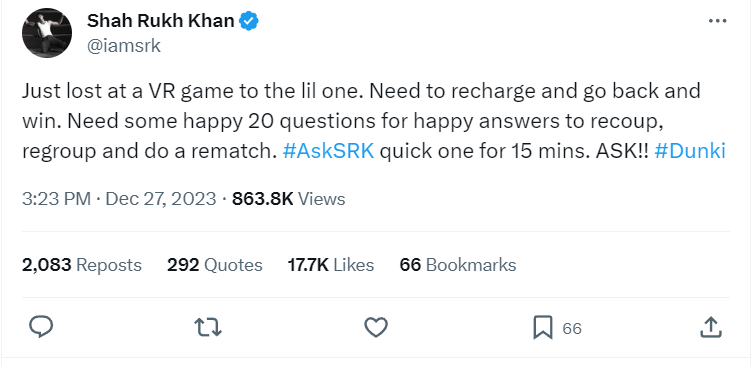754x366 pixels.
Task: Open the three-dot more options menu
Action: (x=717, y=21)
